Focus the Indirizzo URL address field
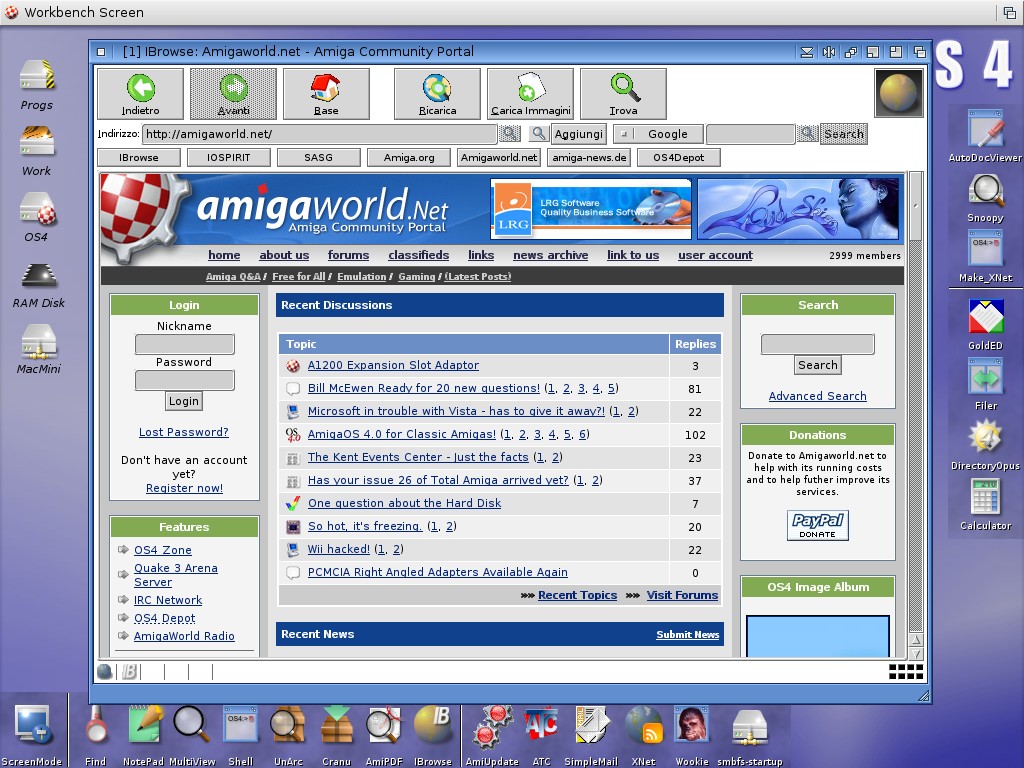 [x=319, y=134]
